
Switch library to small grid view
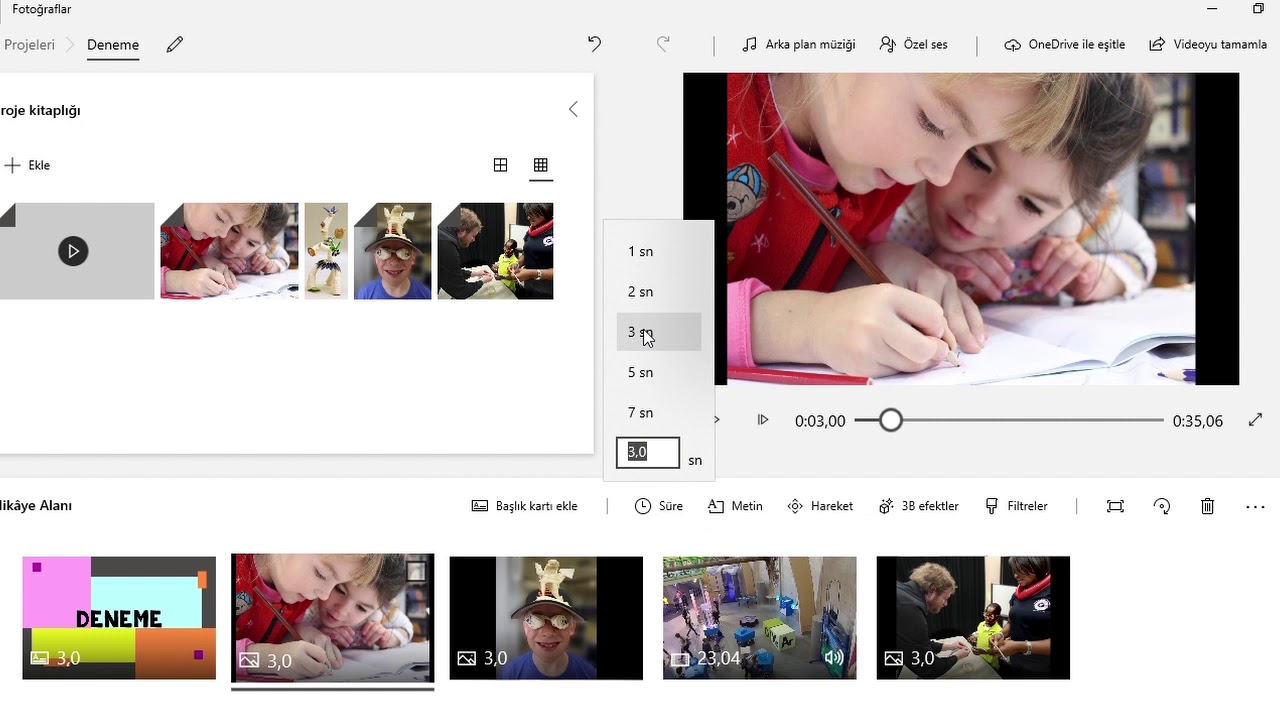[x=541, y=165]
